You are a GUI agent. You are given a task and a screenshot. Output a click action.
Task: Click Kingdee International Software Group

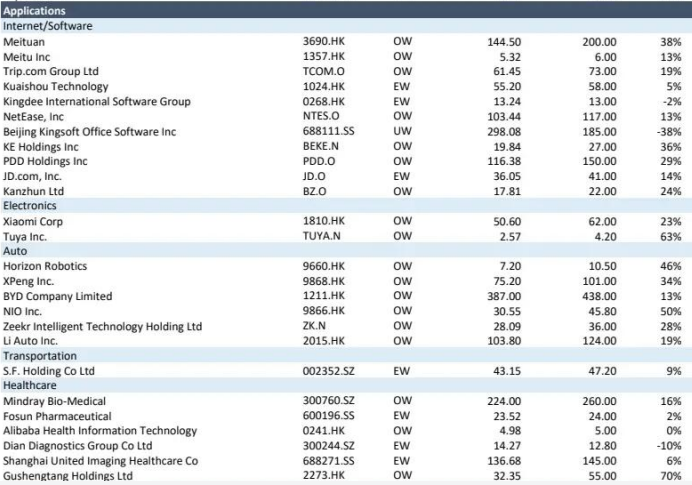[97, 102]
